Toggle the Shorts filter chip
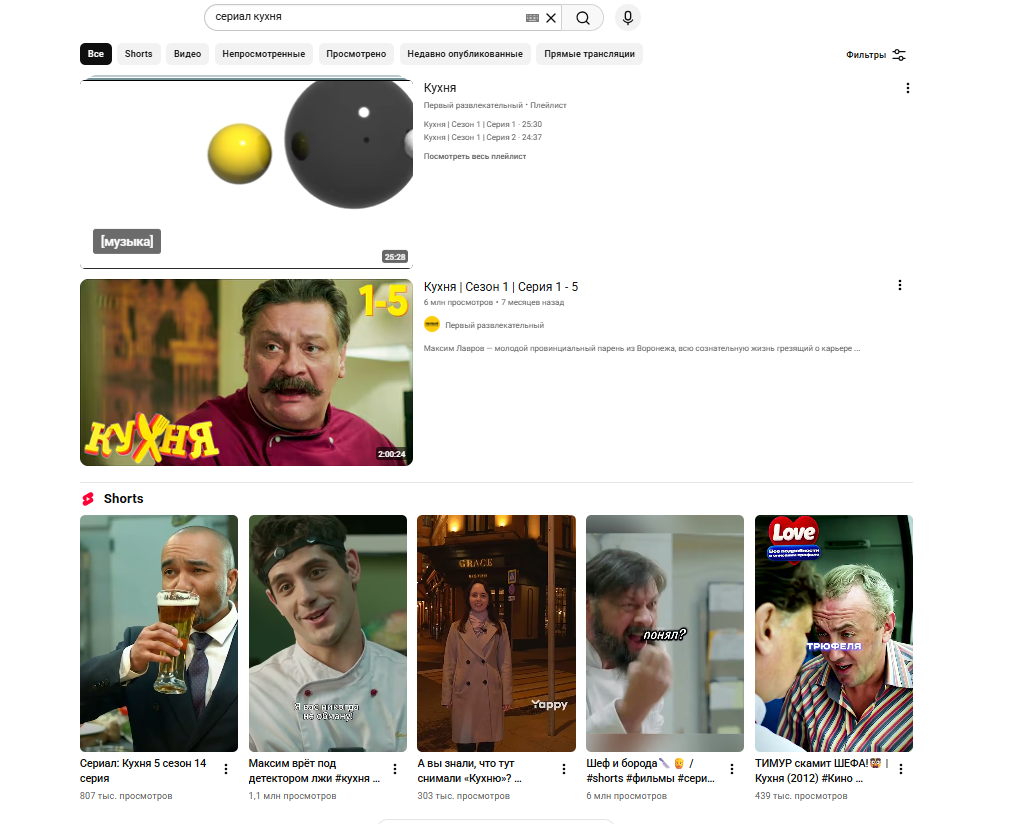The height and width of the screenshot is (824, 1012). (x=138, y=54)
